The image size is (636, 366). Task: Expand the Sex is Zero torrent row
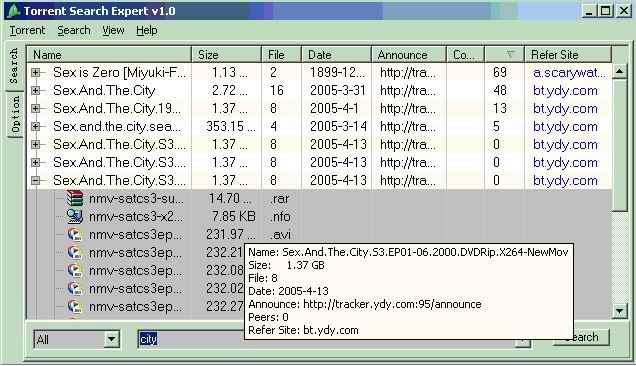point(36,73)
